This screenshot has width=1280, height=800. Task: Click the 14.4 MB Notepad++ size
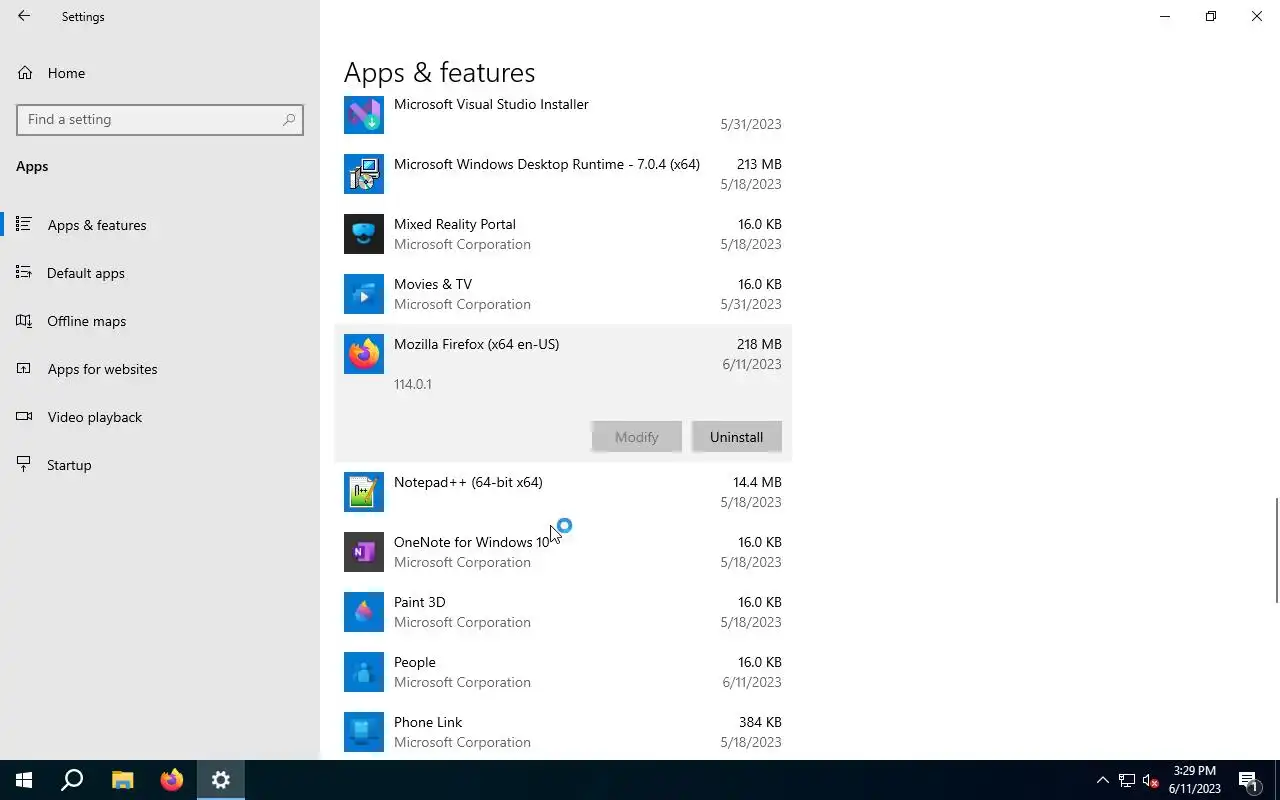tap(757, 482)
